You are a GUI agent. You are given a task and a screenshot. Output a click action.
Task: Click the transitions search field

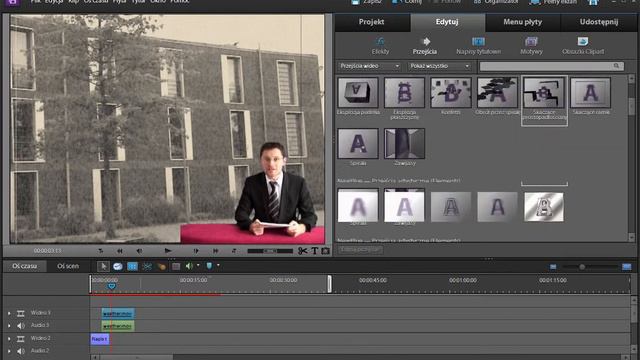(x=551, y=66)
